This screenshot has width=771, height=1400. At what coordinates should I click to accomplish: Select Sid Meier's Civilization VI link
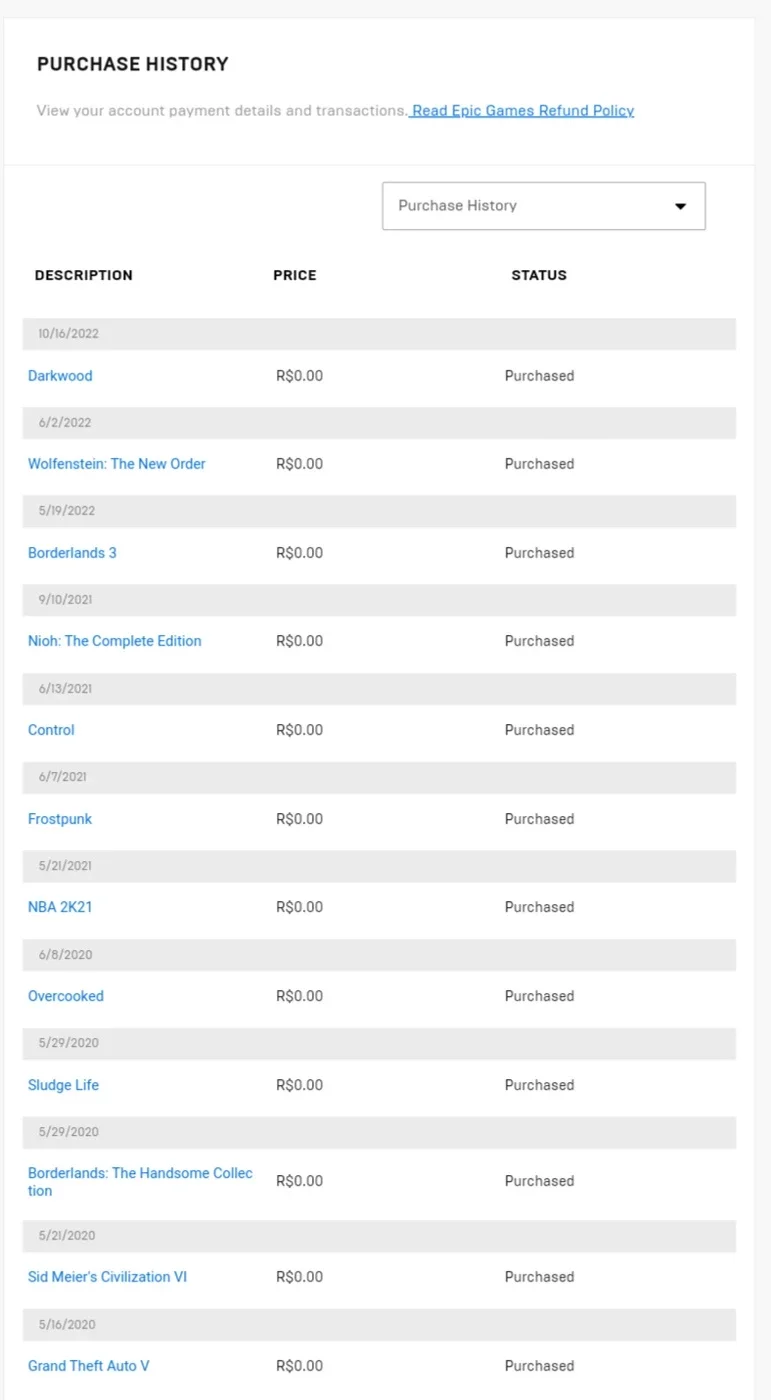point(107,1277)
